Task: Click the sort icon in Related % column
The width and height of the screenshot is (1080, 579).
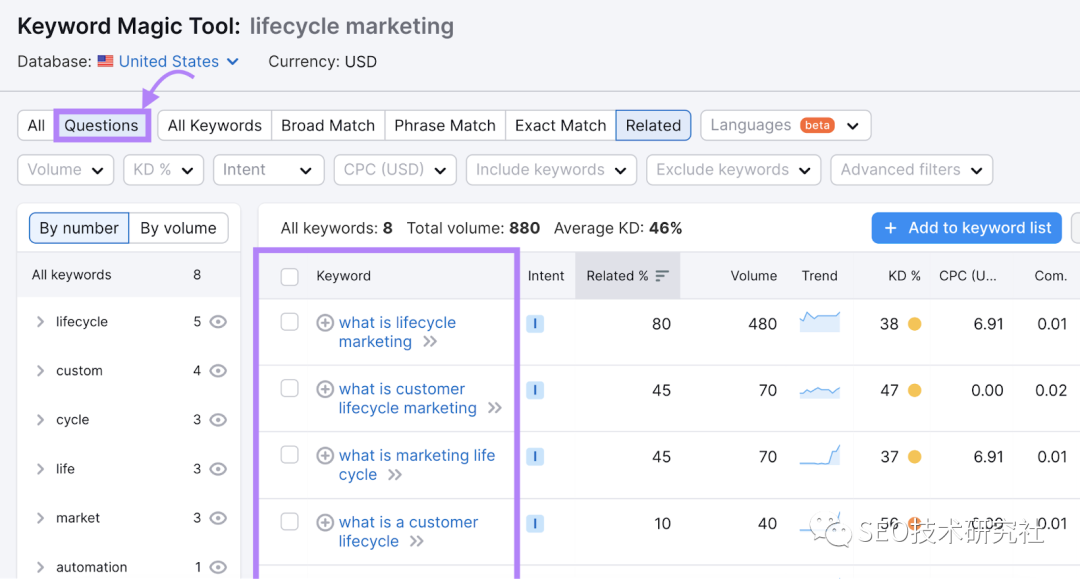Action: coord(662,276)
